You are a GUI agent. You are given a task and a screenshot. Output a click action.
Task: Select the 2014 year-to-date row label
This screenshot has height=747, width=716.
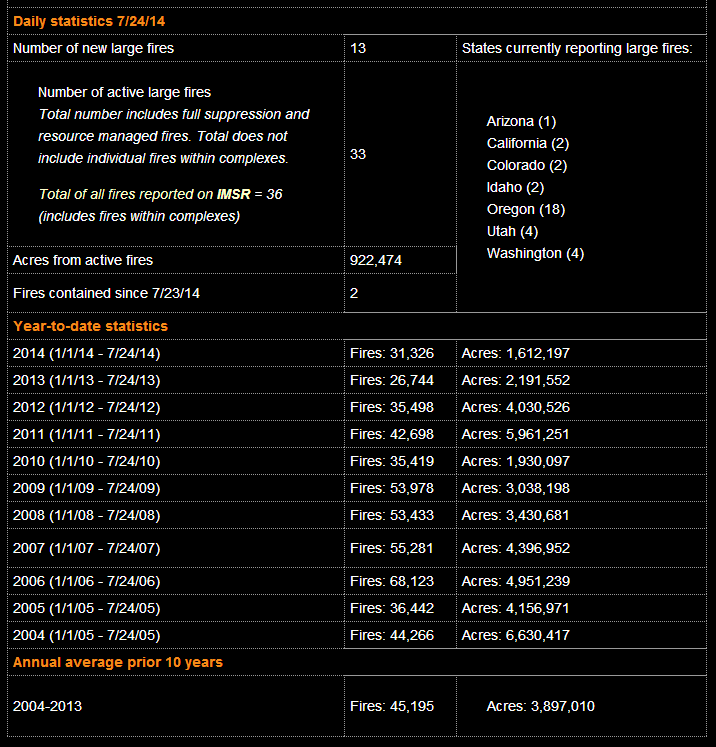coord(86,353)
